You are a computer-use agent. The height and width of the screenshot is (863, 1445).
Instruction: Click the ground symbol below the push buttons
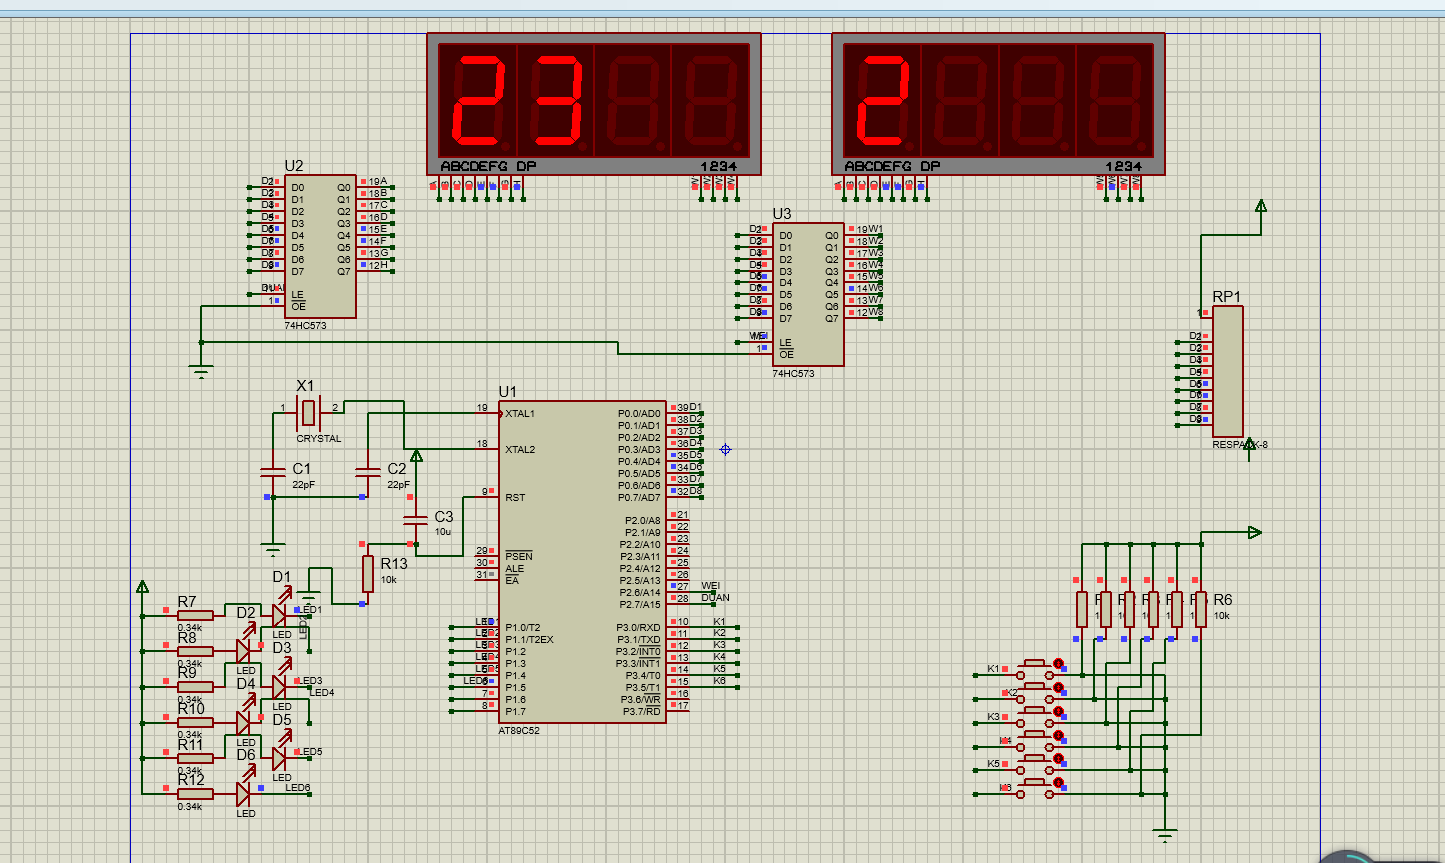[1164, 834]
